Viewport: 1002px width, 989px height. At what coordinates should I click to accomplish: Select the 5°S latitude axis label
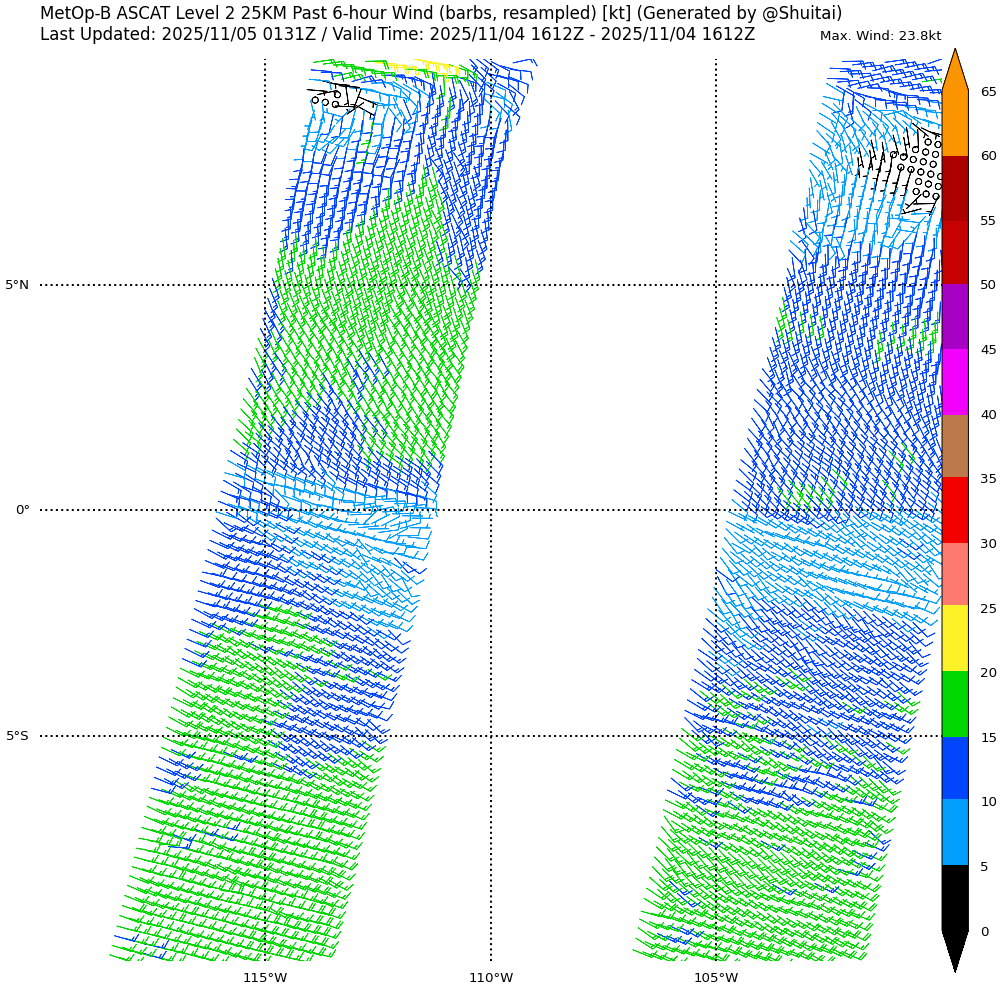click(x=17, y=736)
